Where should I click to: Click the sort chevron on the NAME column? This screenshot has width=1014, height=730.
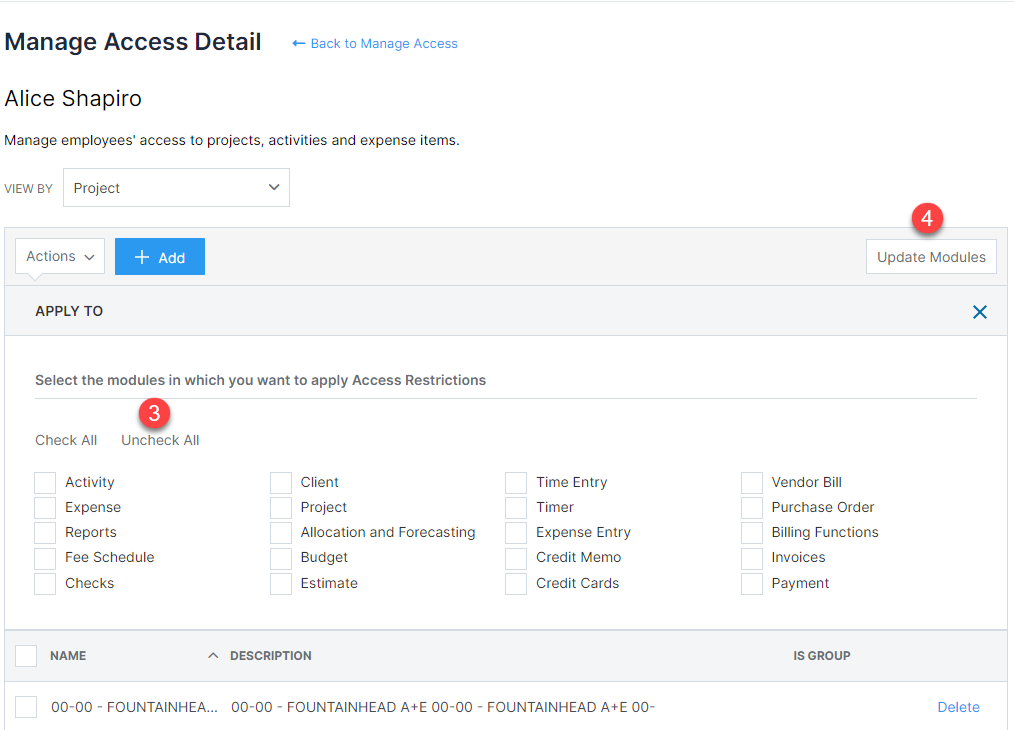(213, 655)
